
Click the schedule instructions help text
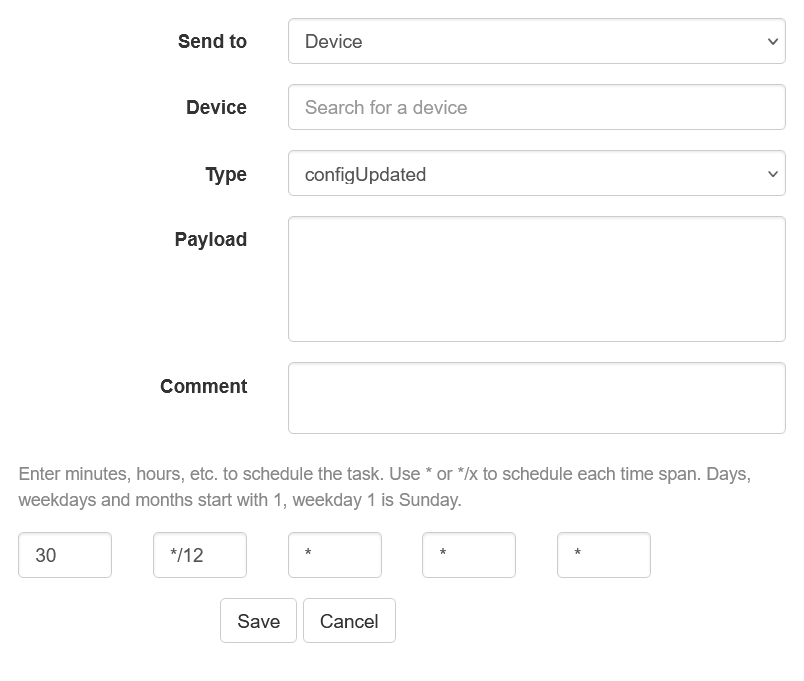pyautogui.click(x=384, y=486)
